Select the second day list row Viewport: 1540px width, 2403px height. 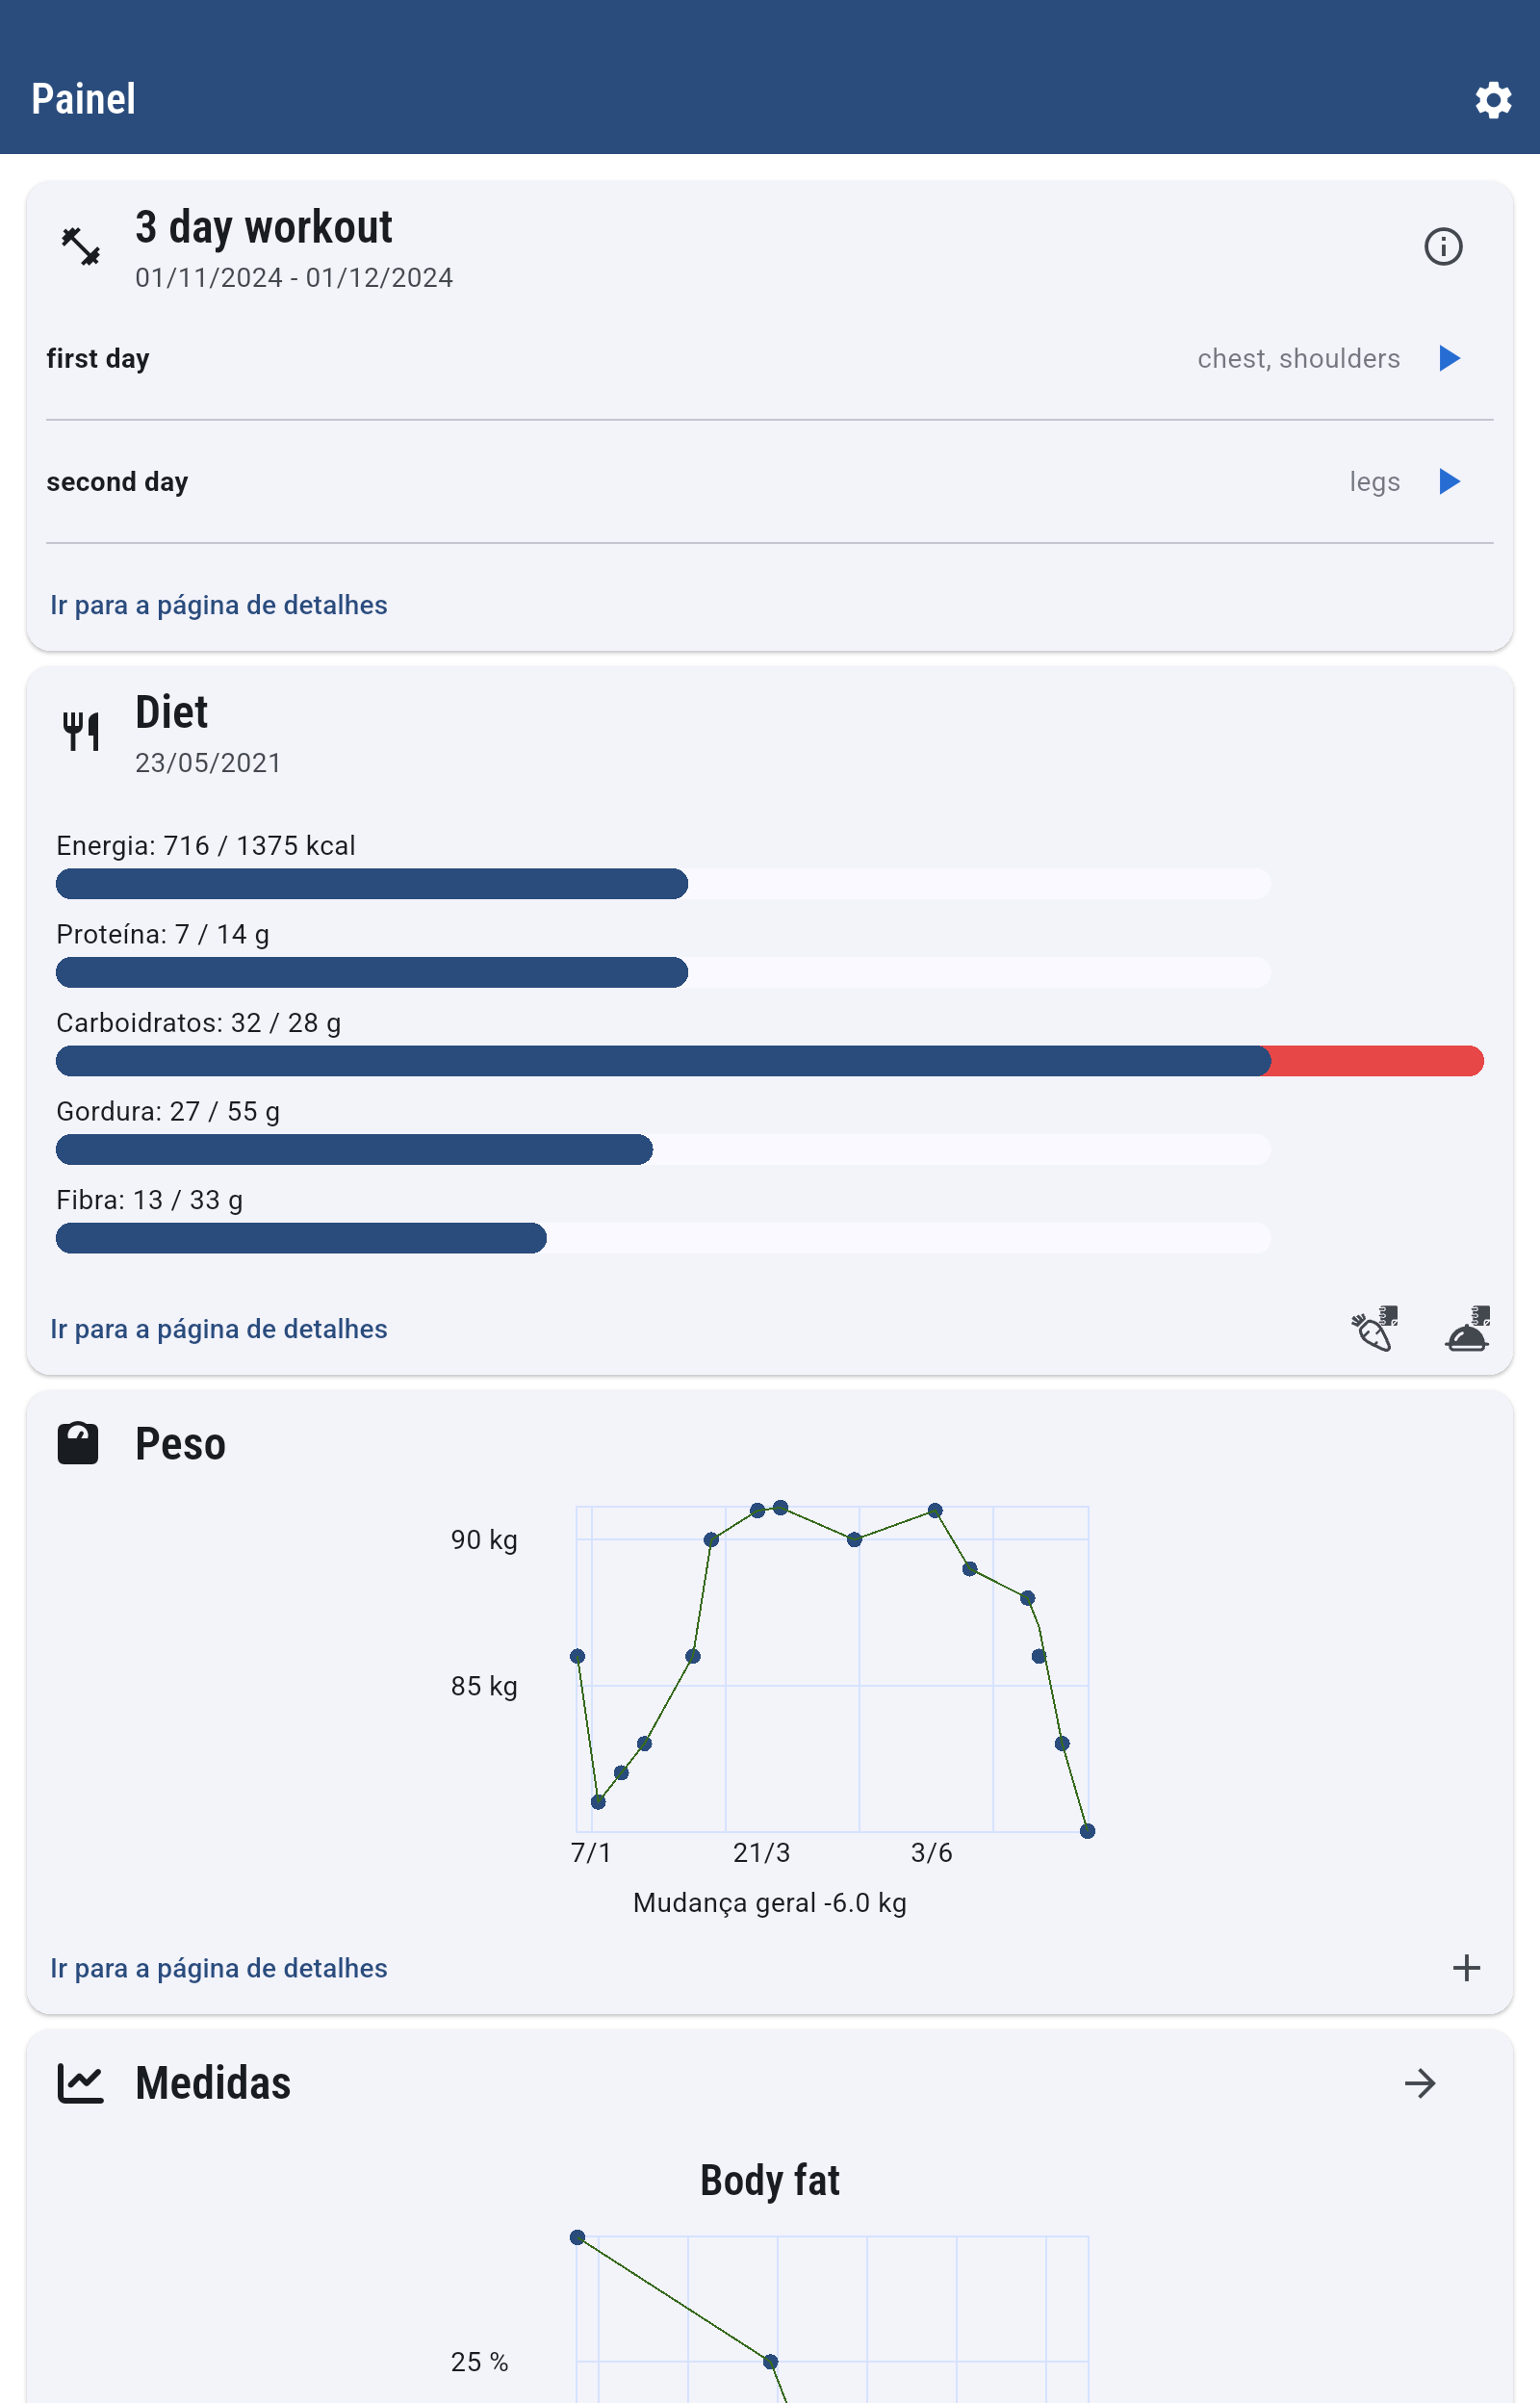pyautogui.click(x=600, y=482)
